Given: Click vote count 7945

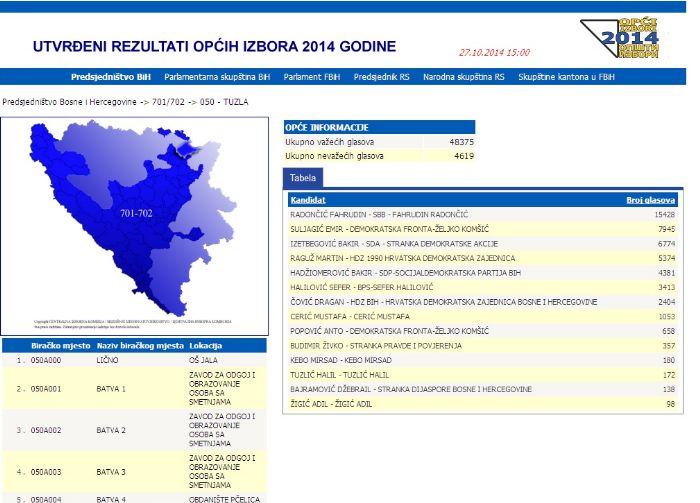Looking at the screenshot, I should coord(666,229).
